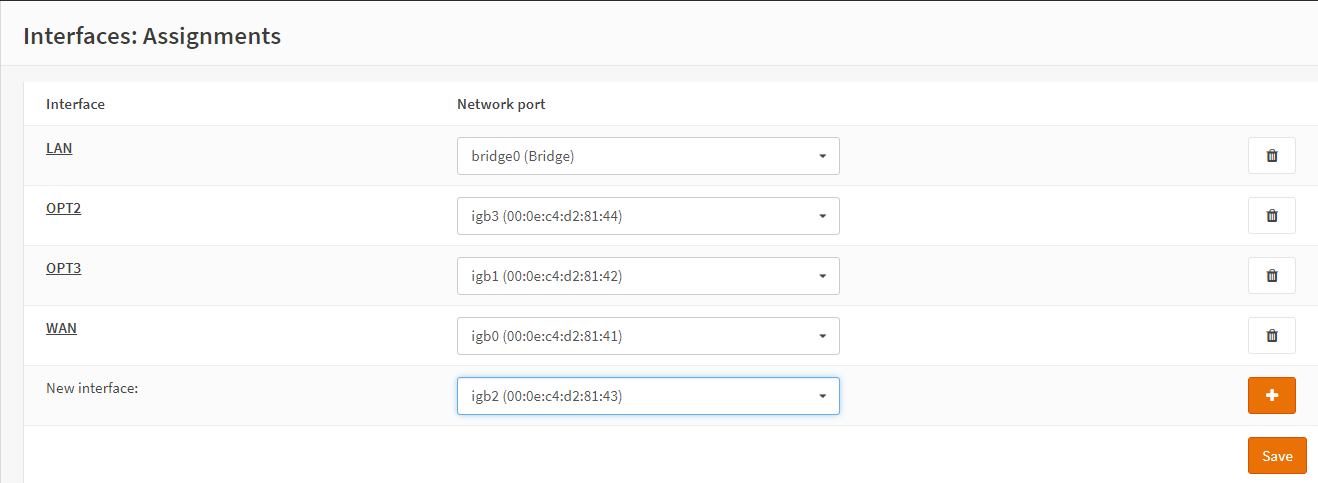The height and width of the screenshot is (483, 1318).
Task: Open the WAN interface link
Action: pyautogui.click(x=61, y=328)
